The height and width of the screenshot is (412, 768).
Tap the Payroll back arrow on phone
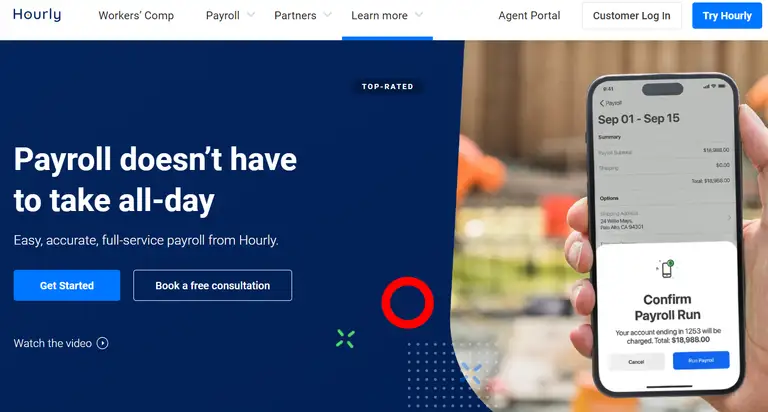coord(602,103)
